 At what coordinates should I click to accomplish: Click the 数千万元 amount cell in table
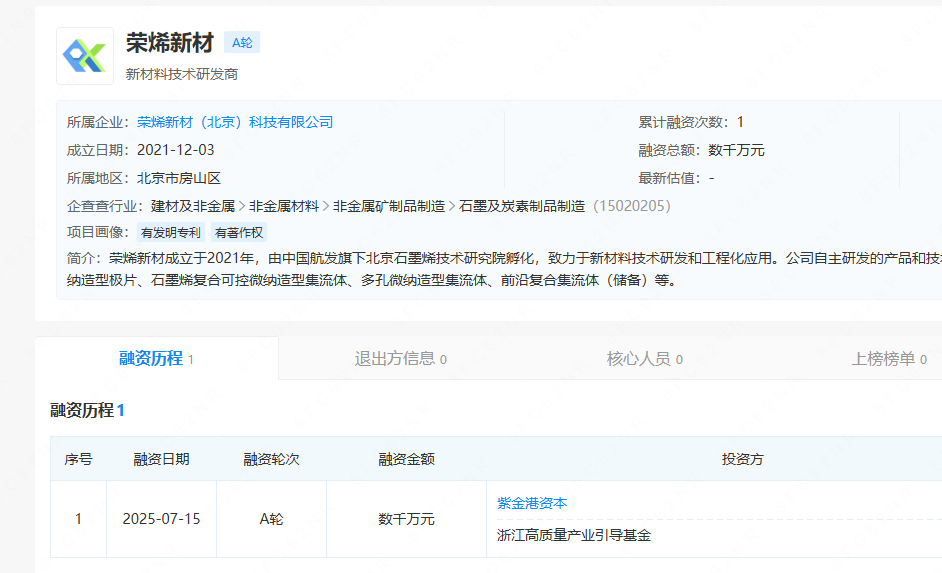pyautogui.click(x=406, y=519)
